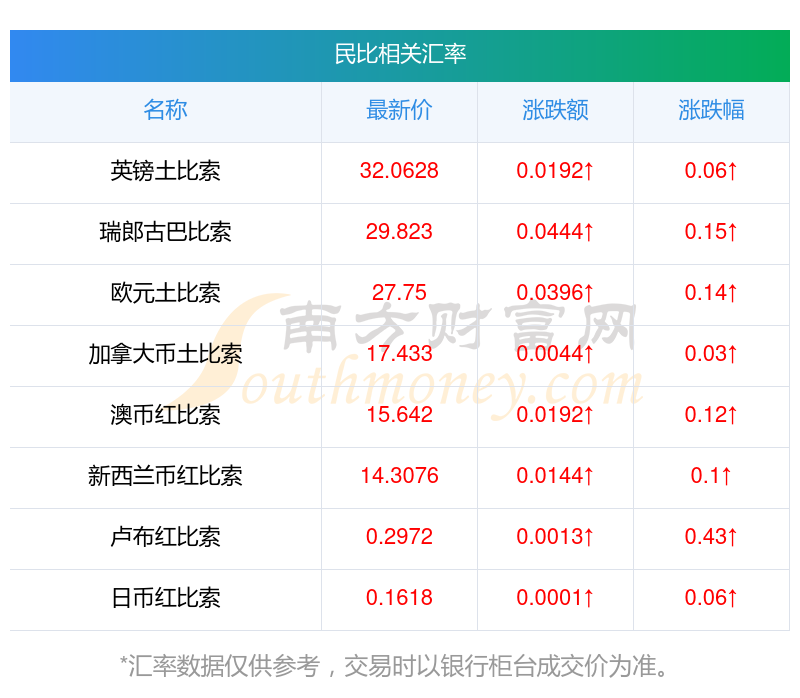Click the 英镑土比索 row name
Viewport: 800px width, 698px height.
coord(165,171)
